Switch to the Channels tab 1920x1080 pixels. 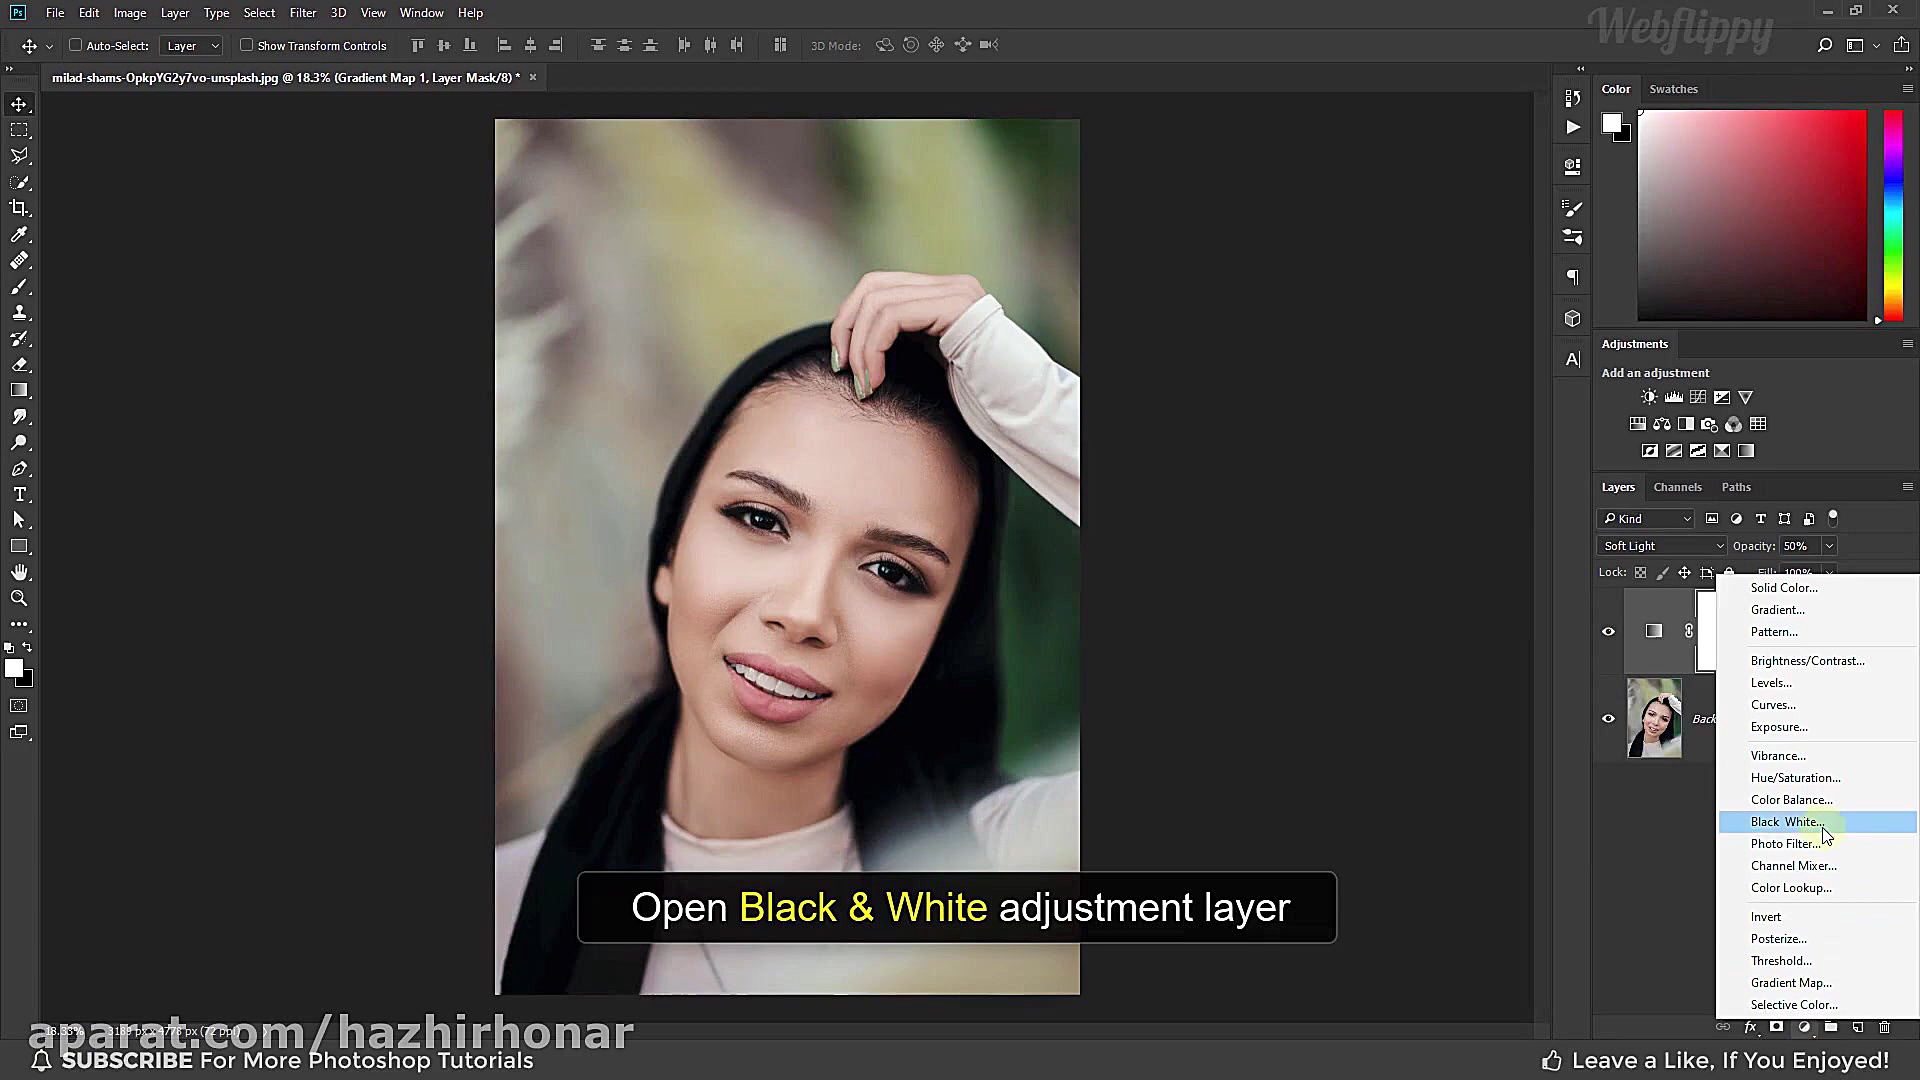coord(1677,487)
